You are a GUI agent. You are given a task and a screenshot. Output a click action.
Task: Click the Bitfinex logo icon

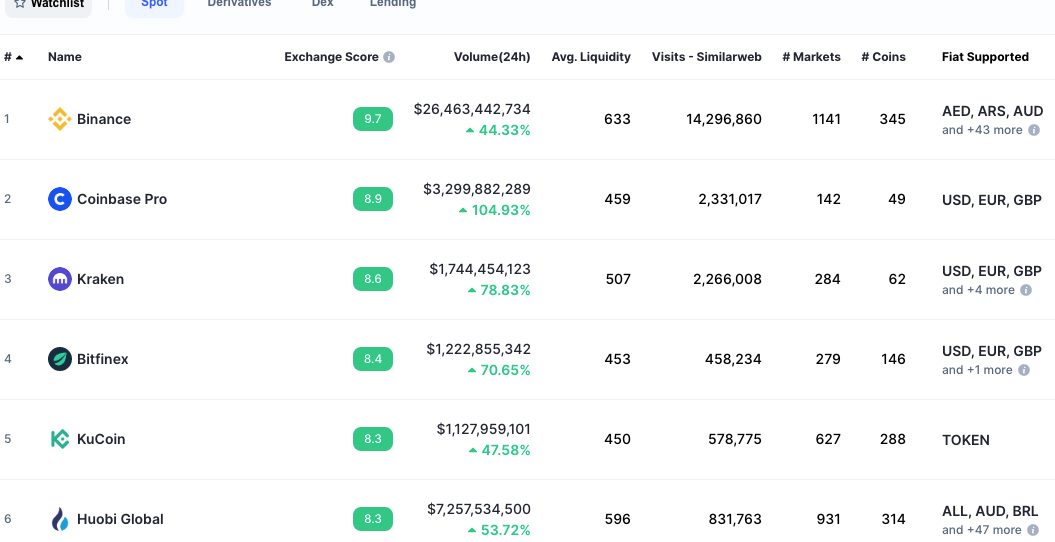(x=60, y=359)
